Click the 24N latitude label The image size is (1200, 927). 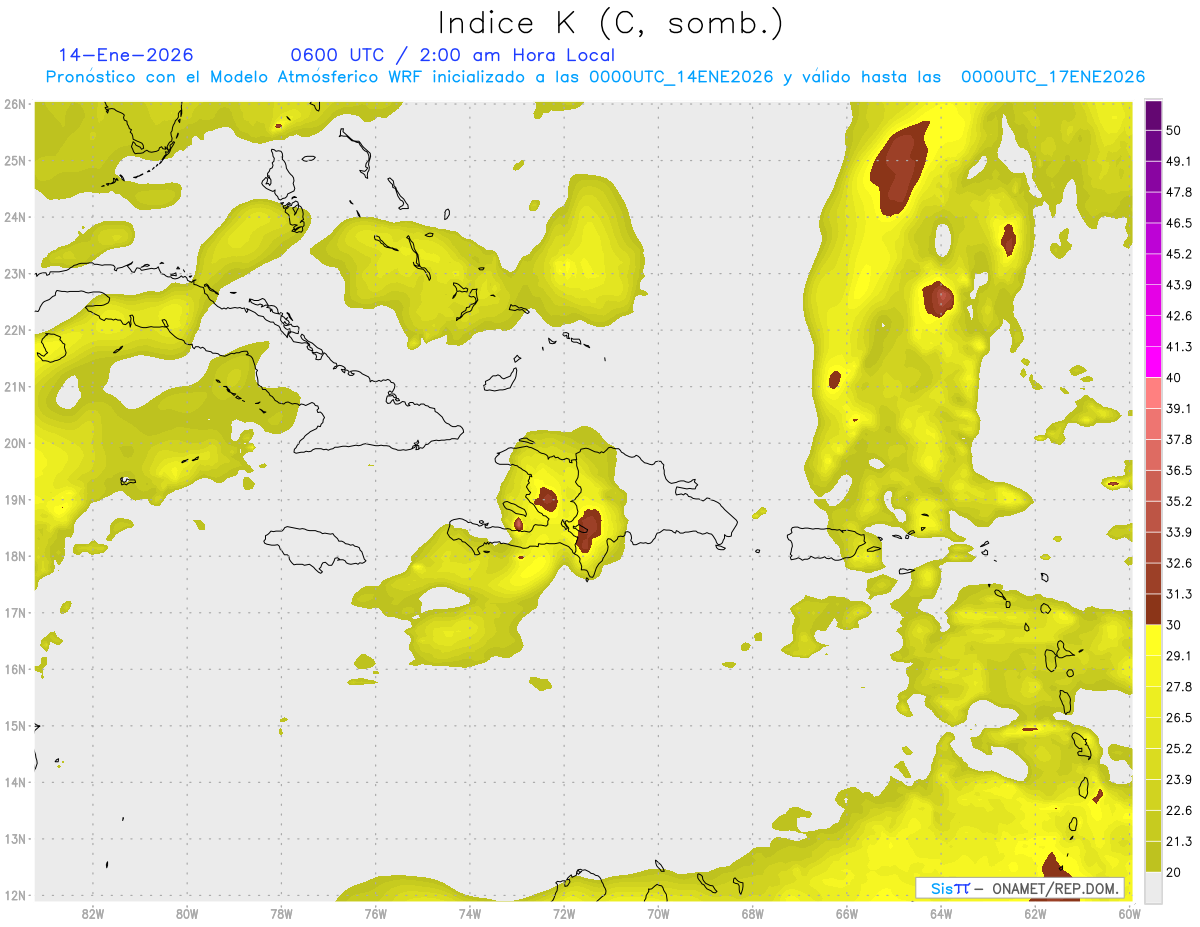coord(14,217)
